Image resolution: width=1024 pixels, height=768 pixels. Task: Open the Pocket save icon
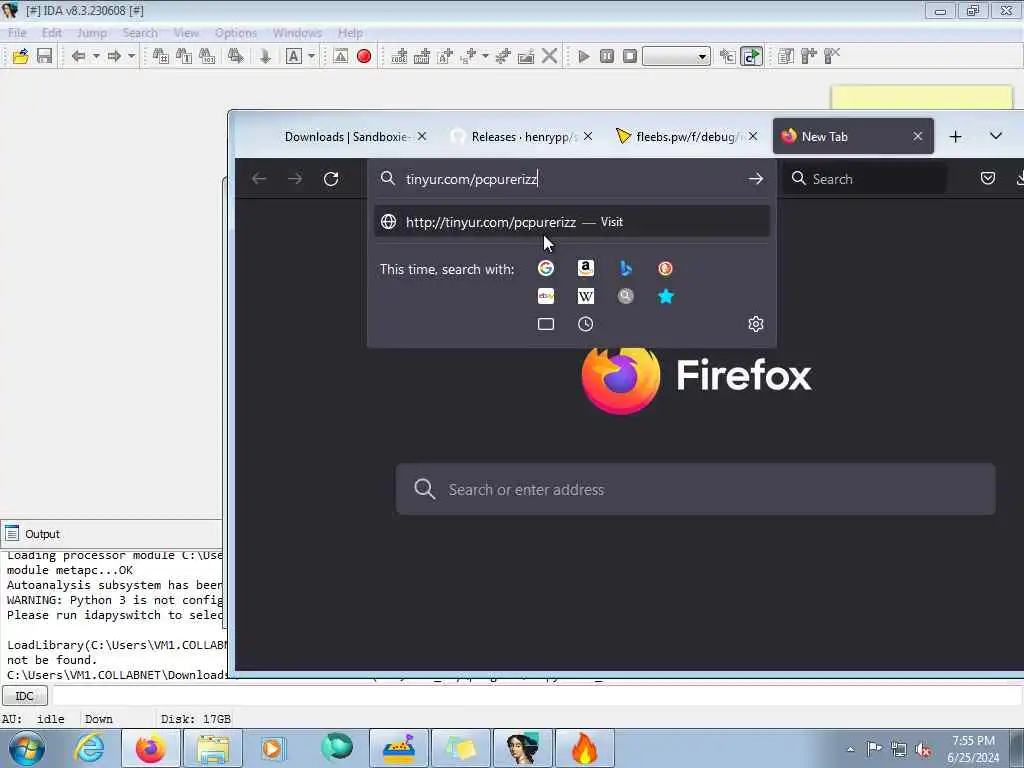(x=987, y=178)
